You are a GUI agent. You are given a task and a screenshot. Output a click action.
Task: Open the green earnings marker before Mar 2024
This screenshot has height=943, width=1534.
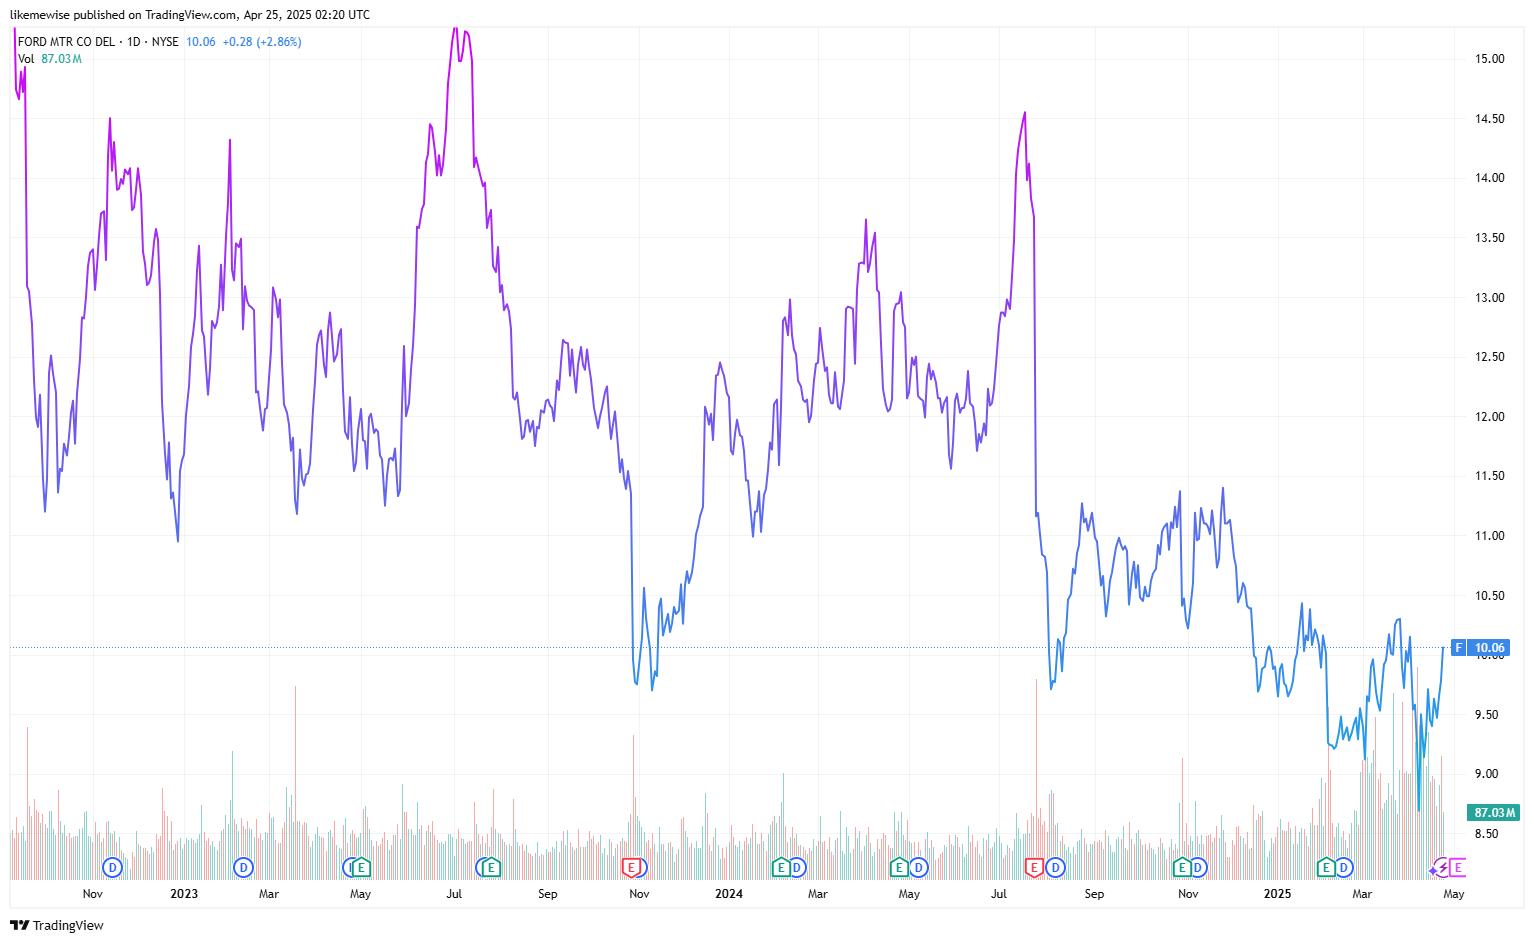click(x=781, y=867)
